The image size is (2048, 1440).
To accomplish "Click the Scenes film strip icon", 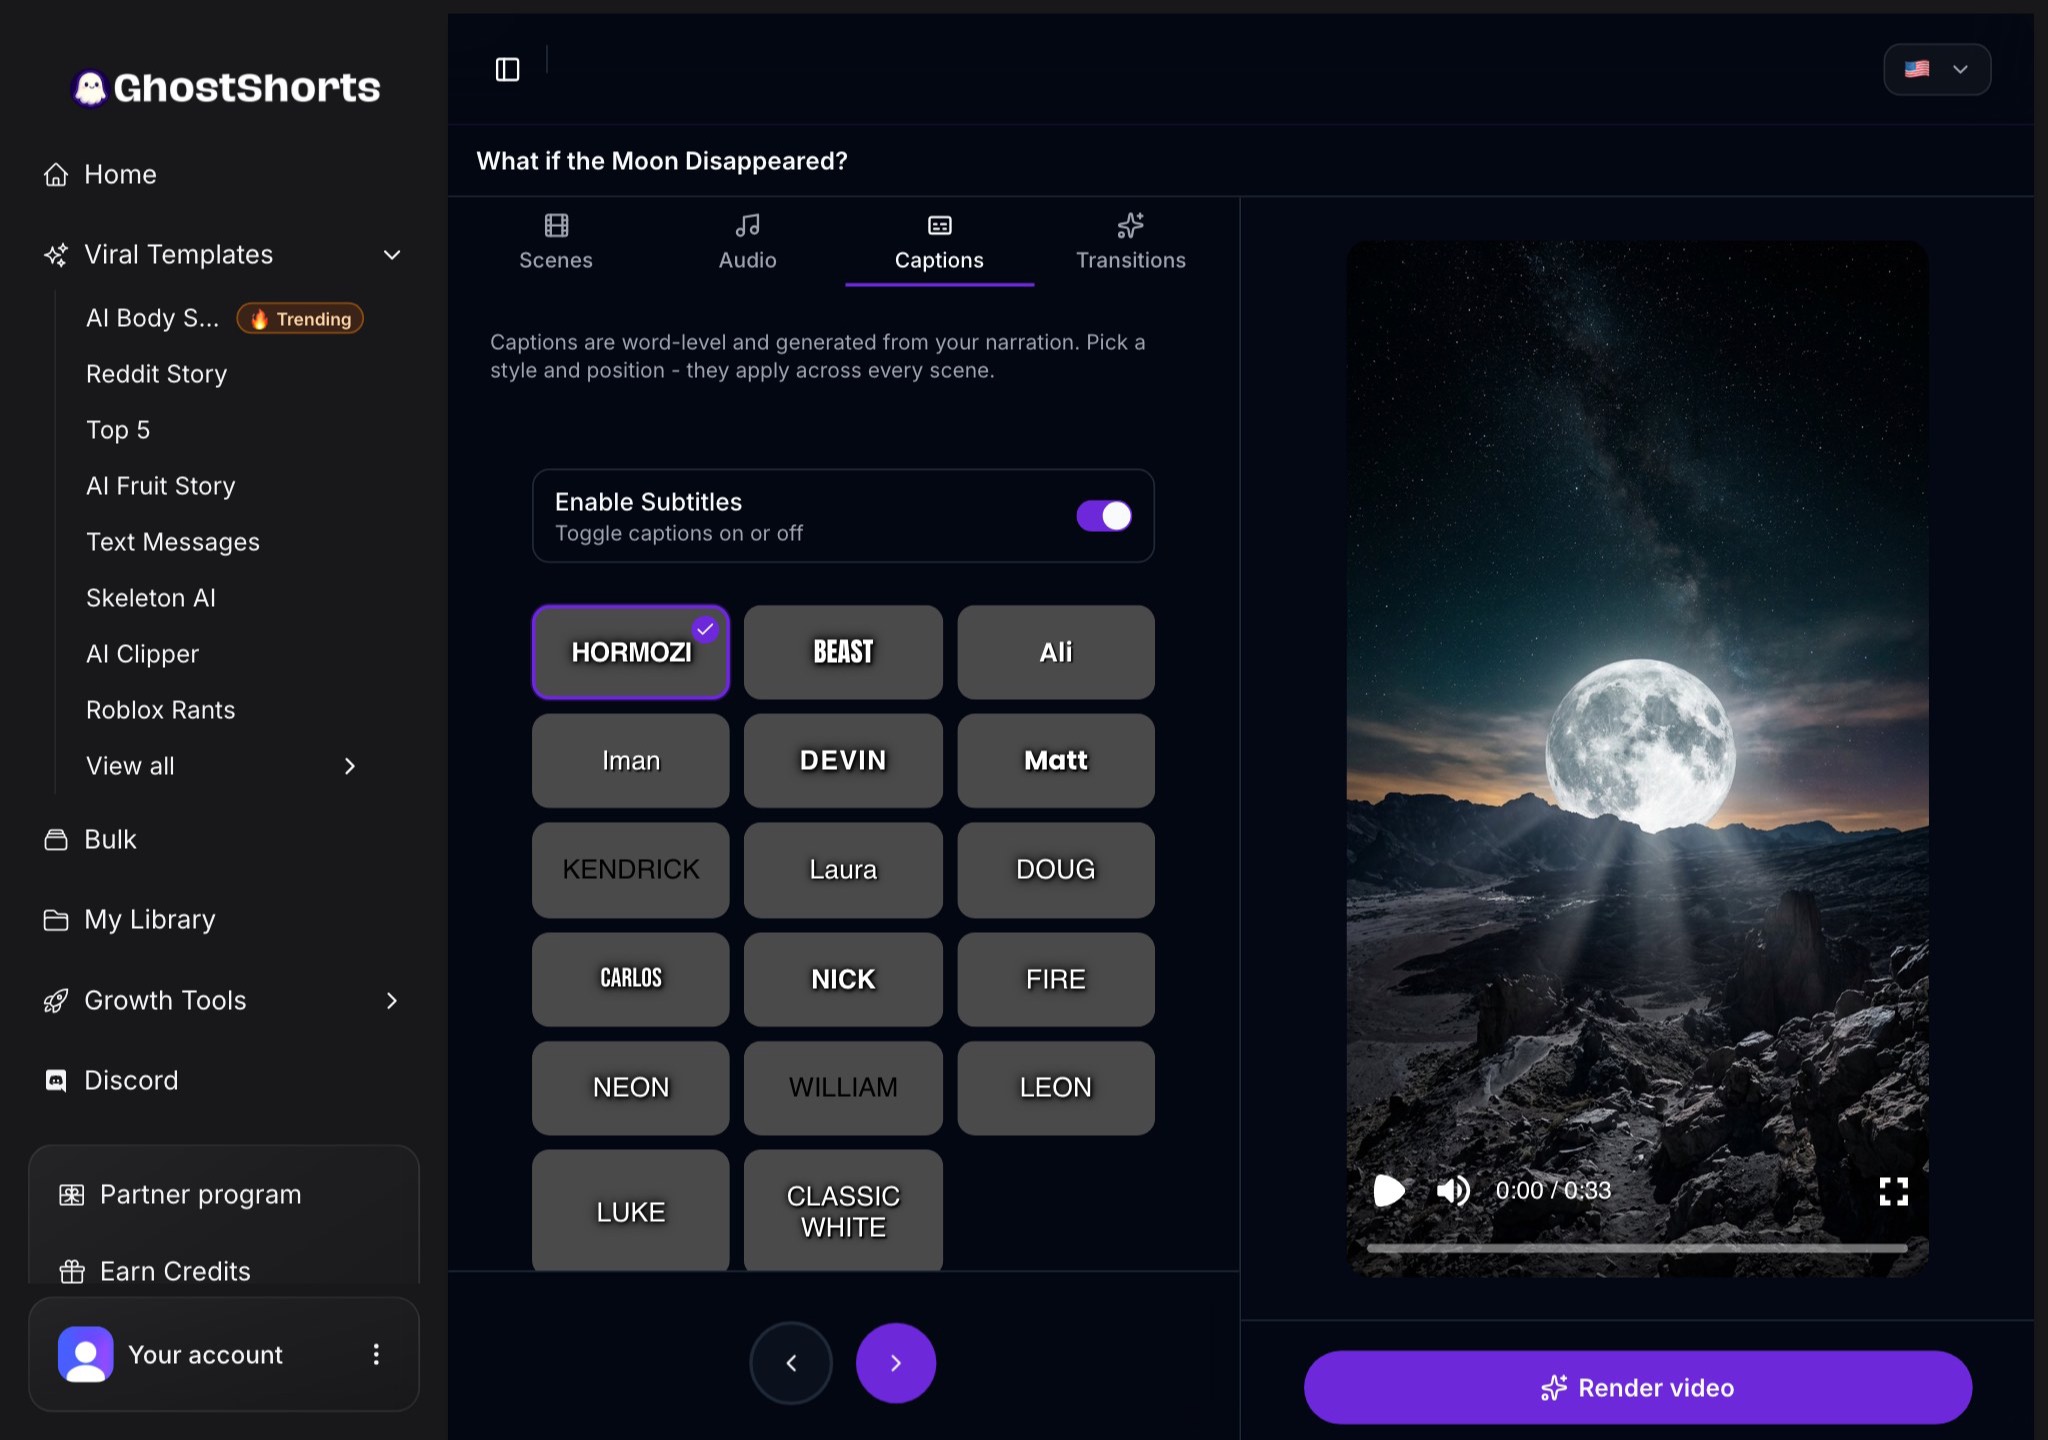I will [556, 225].
